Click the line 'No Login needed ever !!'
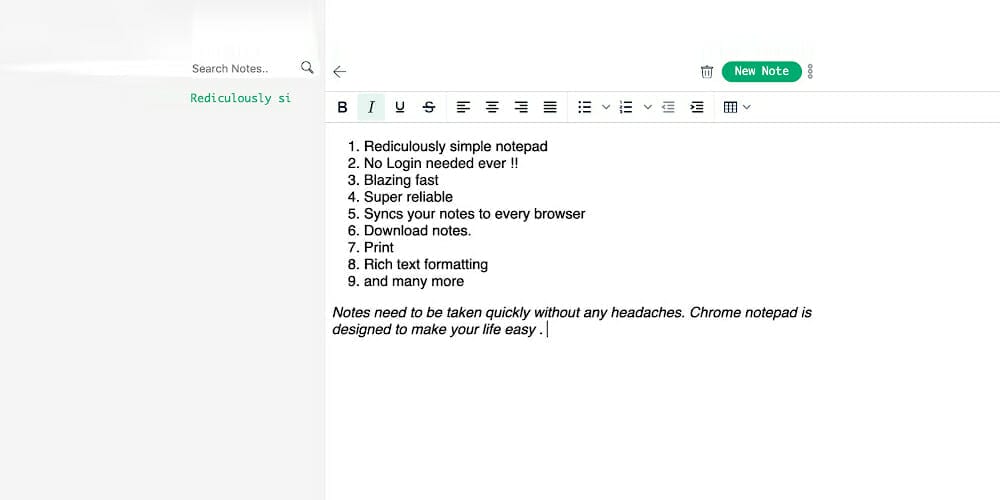The height and width of the screenshot is (500, 1000). click(x=441, y=163)
